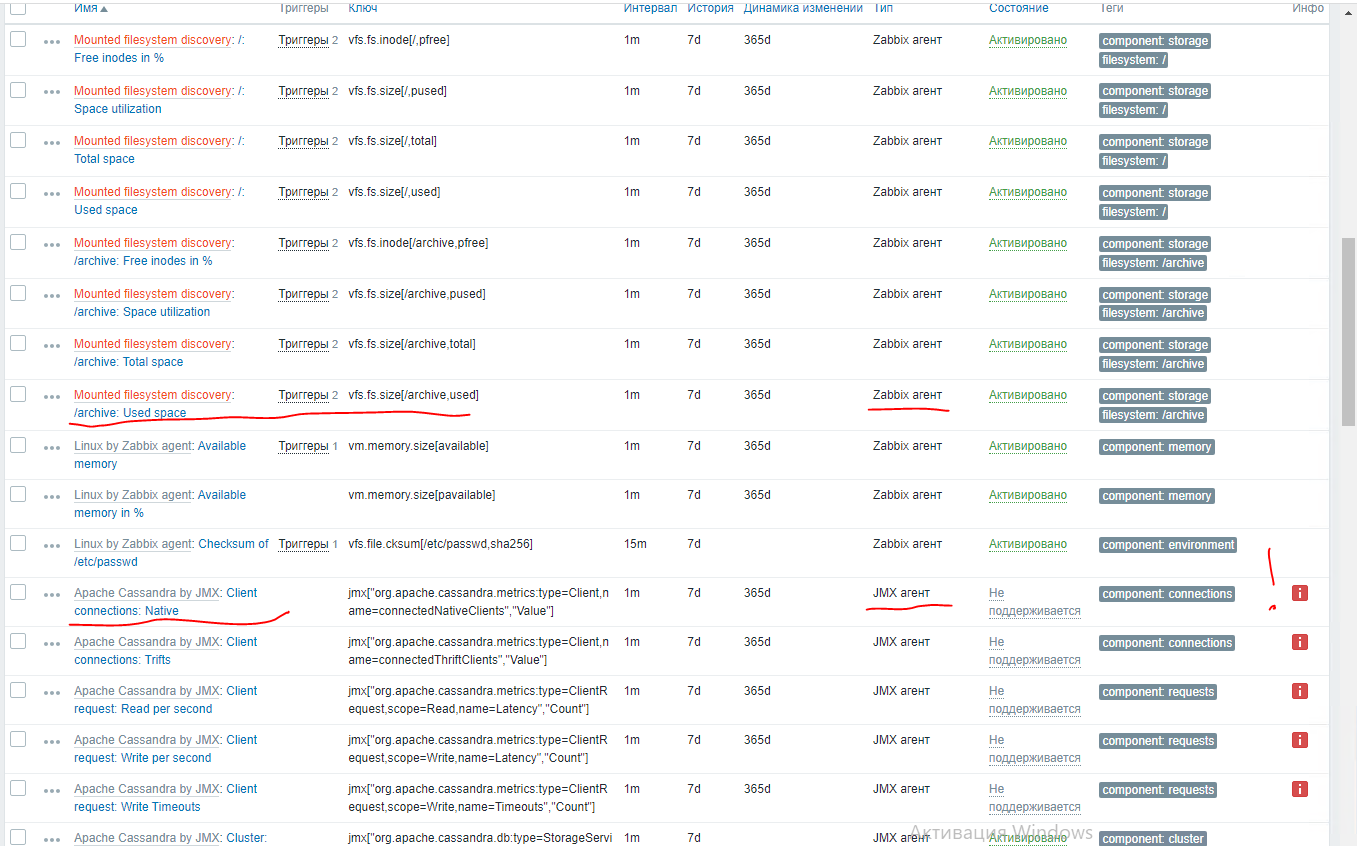
Task: Open the ellipsis menu for Read per second row
Action: pos(52,692)
